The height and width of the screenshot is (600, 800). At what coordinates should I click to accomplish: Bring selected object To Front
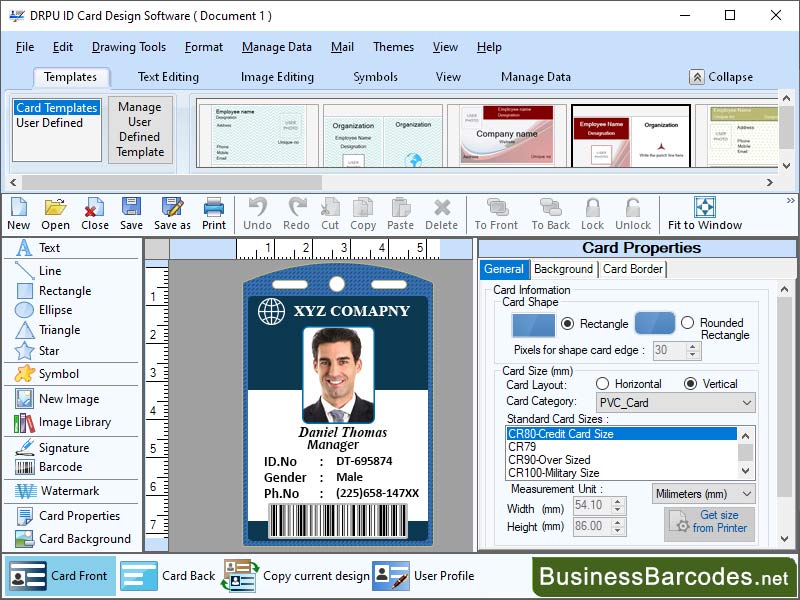(x=496, y=213)
